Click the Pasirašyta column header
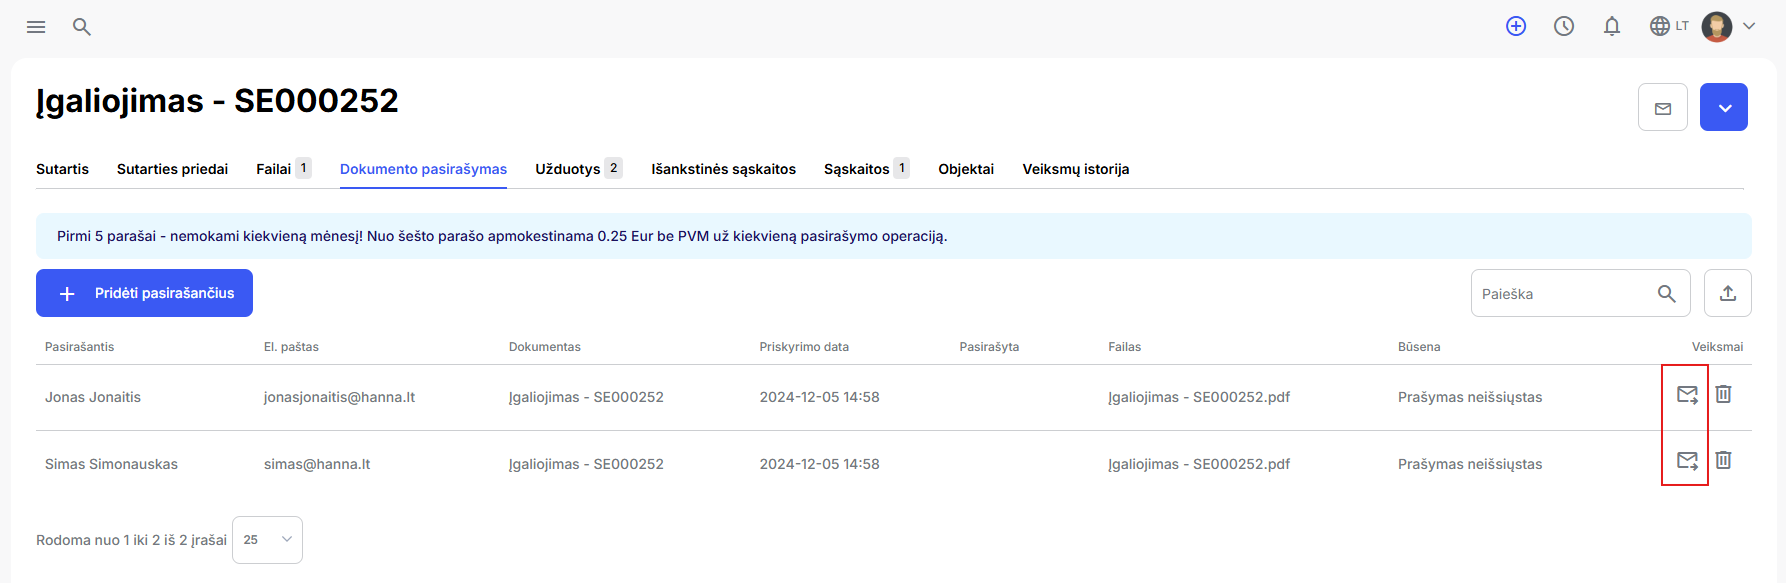Image resolution: width=1786 pixels, height=583 pixels. tap(989, 347)
